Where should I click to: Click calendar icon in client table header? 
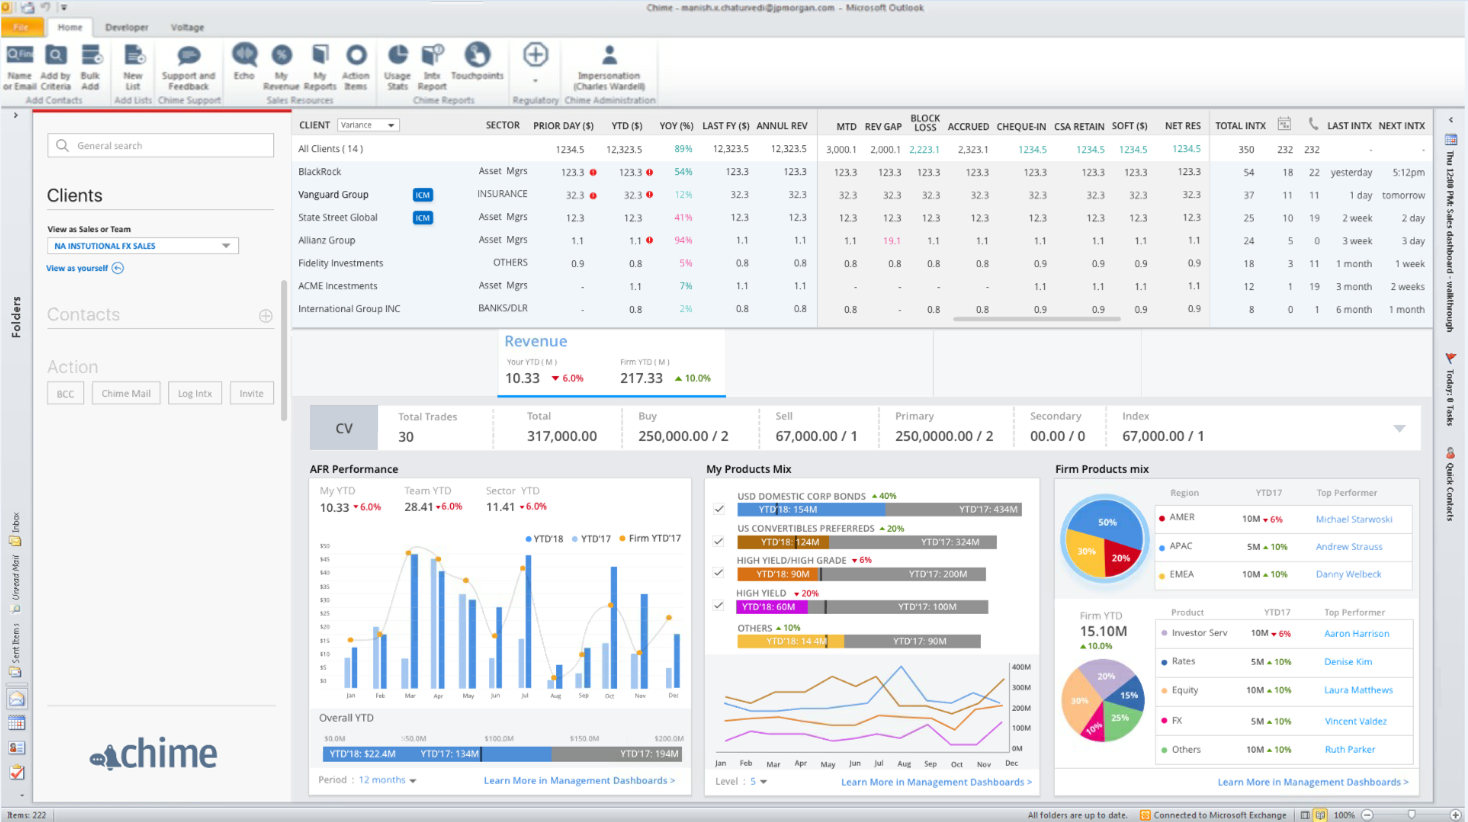(x=1284, y=124)
